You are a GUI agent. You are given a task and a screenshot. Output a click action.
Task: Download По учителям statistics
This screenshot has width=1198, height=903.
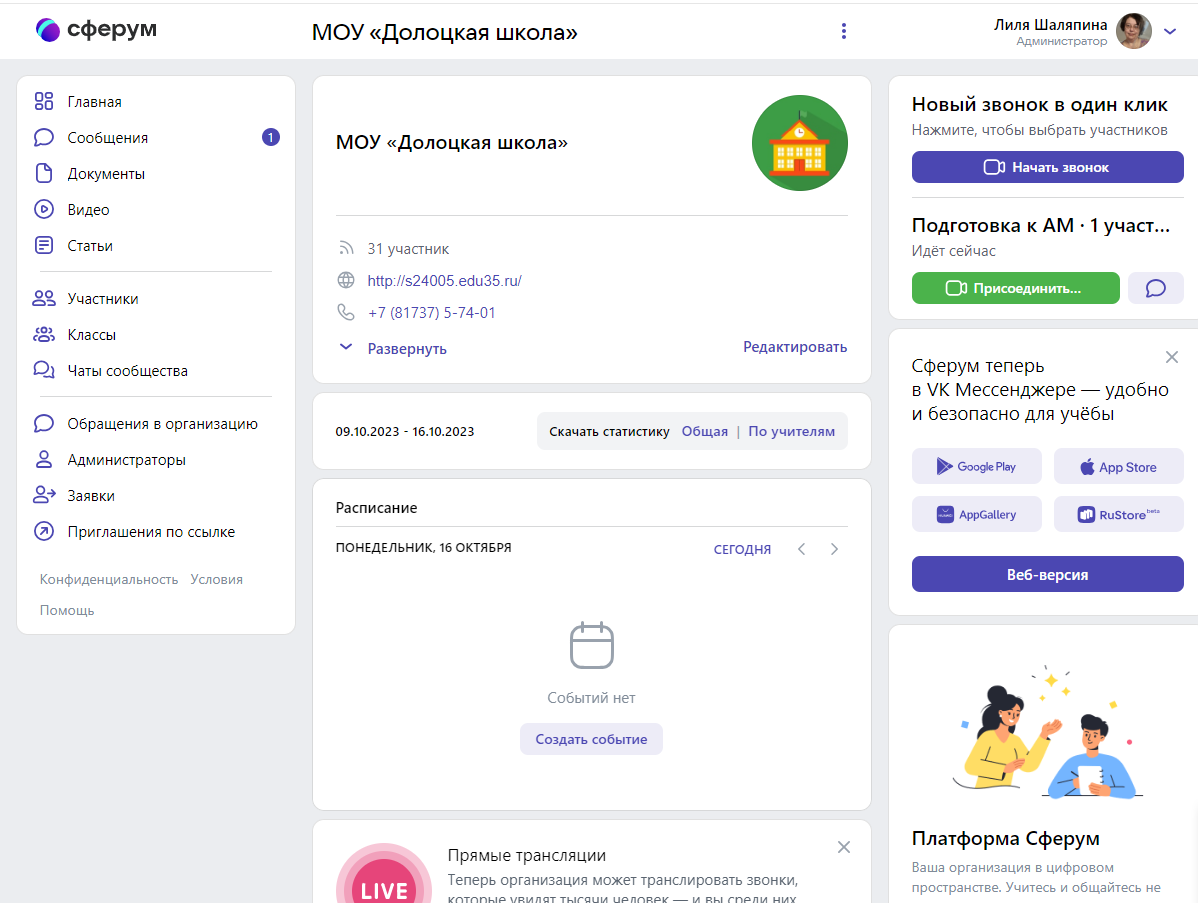pyautogui.click(x=792, y=432)
